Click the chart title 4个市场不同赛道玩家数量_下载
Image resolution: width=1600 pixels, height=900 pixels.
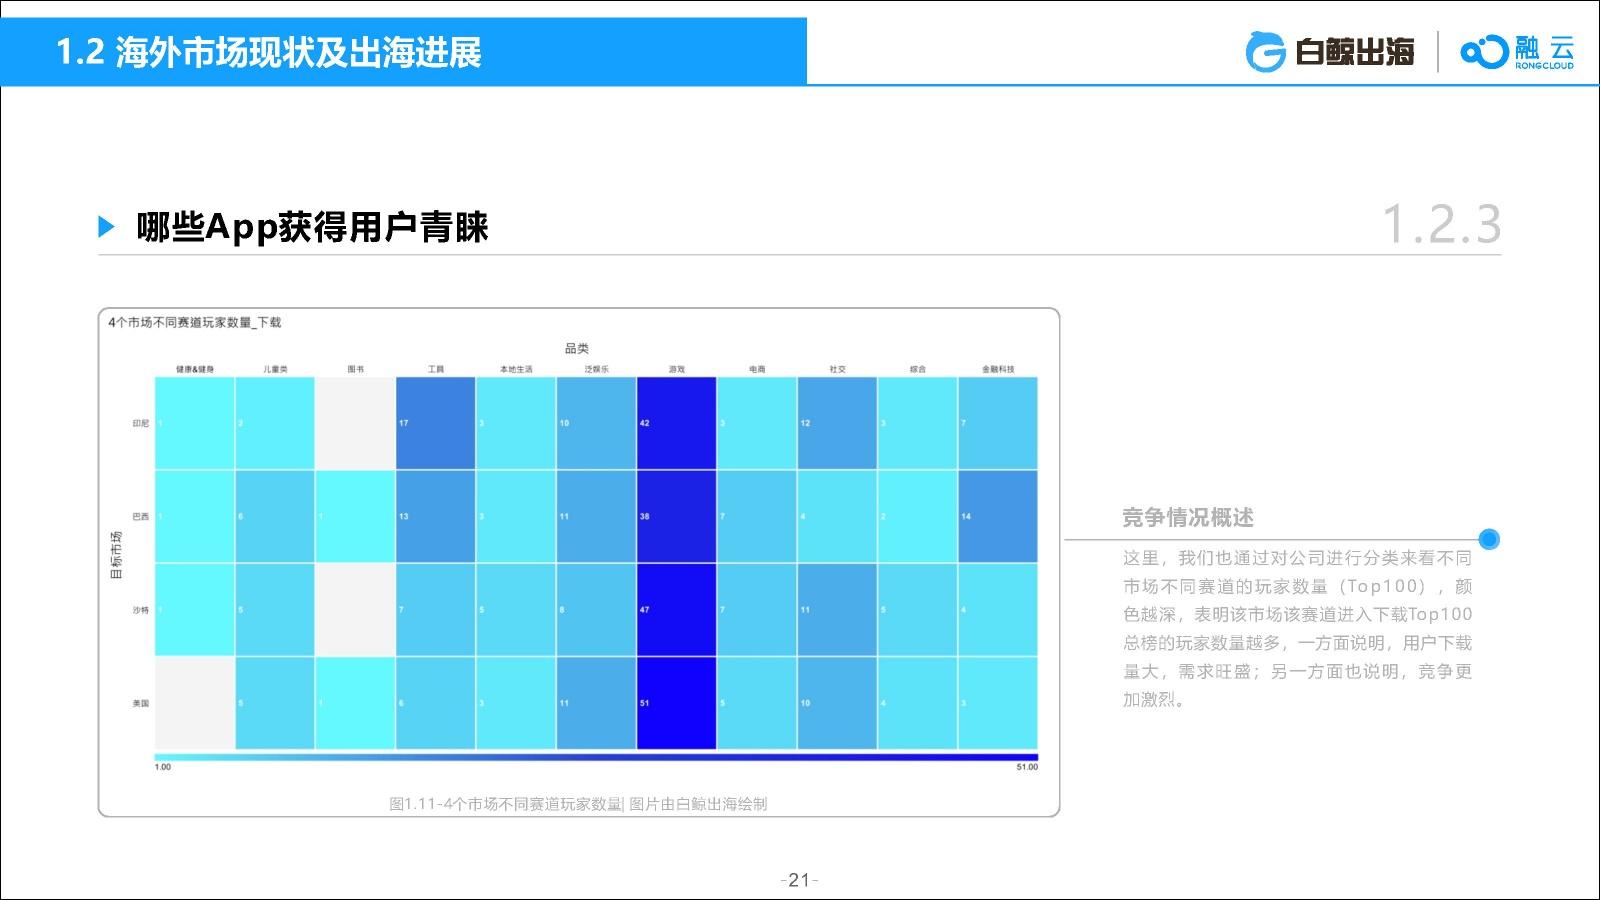click(x=195, y=322)
